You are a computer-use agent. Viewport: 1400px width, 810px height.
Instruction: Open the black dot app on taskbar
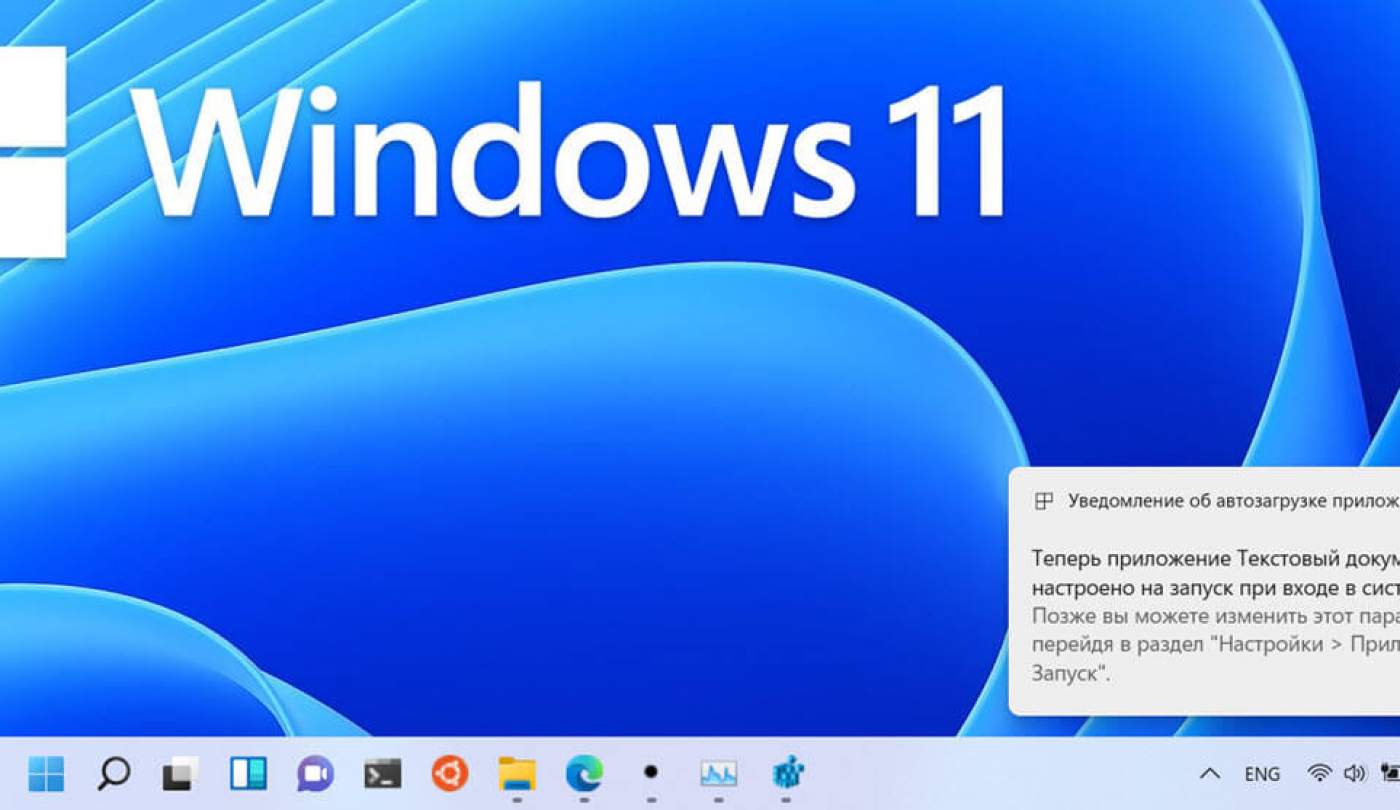(x=651, y=772)
